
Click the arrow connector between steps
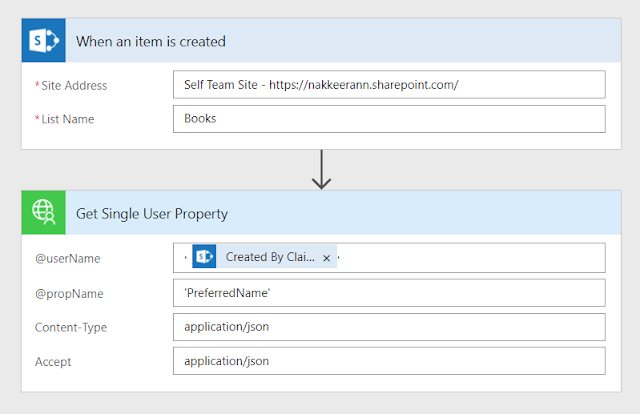pyautogui.click(x=322, y=170)
